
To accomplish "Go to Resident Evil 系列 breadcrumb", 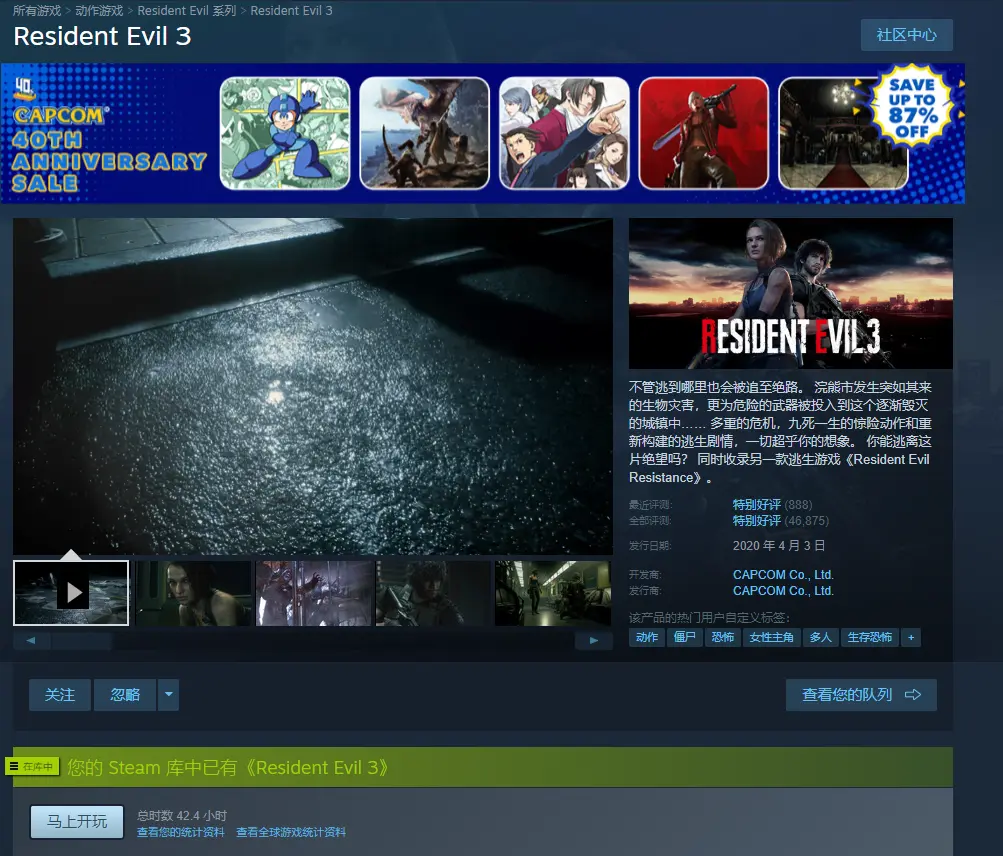I will point(187,11).
